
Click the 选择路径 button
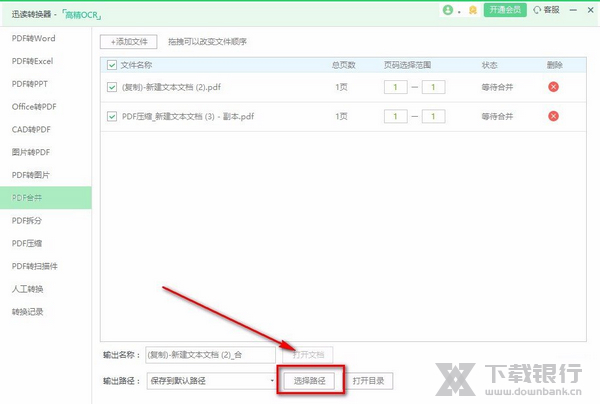click(310, 381)
